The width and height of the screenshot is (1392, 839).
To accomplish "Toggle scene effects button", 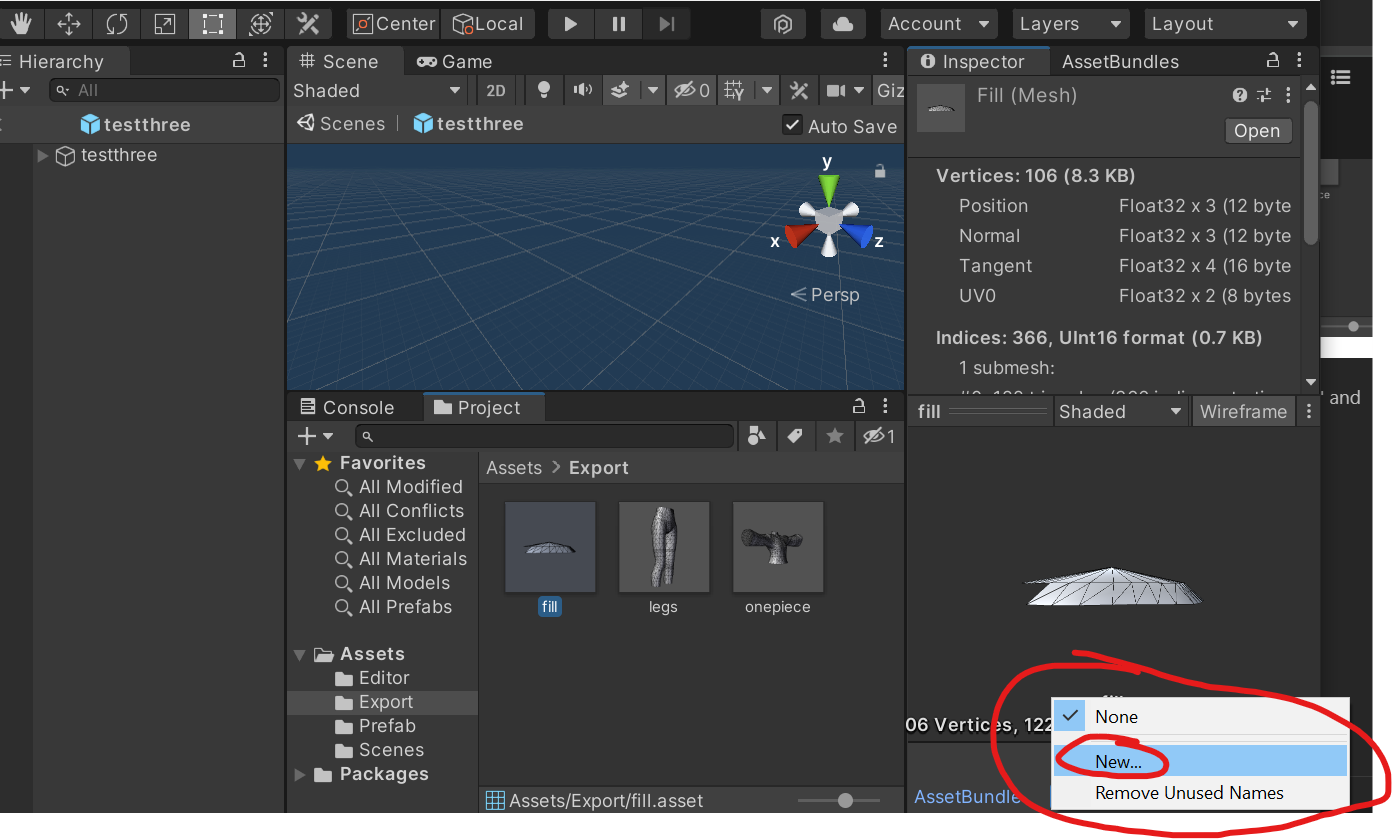I will pos(620,90).
